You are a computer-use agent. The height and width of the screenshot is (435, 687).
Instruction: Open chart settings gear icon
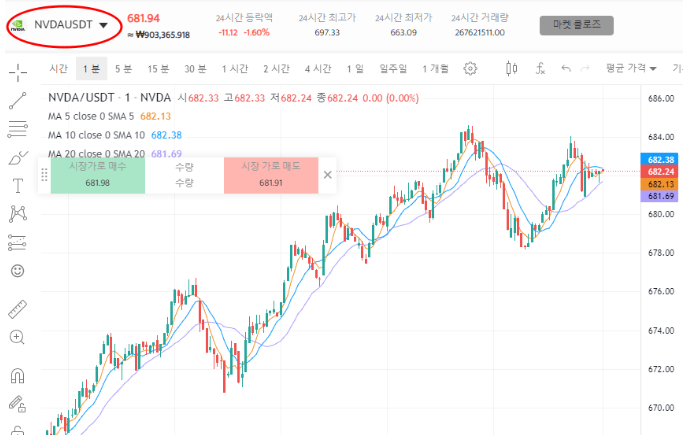[x=470, y=69]
